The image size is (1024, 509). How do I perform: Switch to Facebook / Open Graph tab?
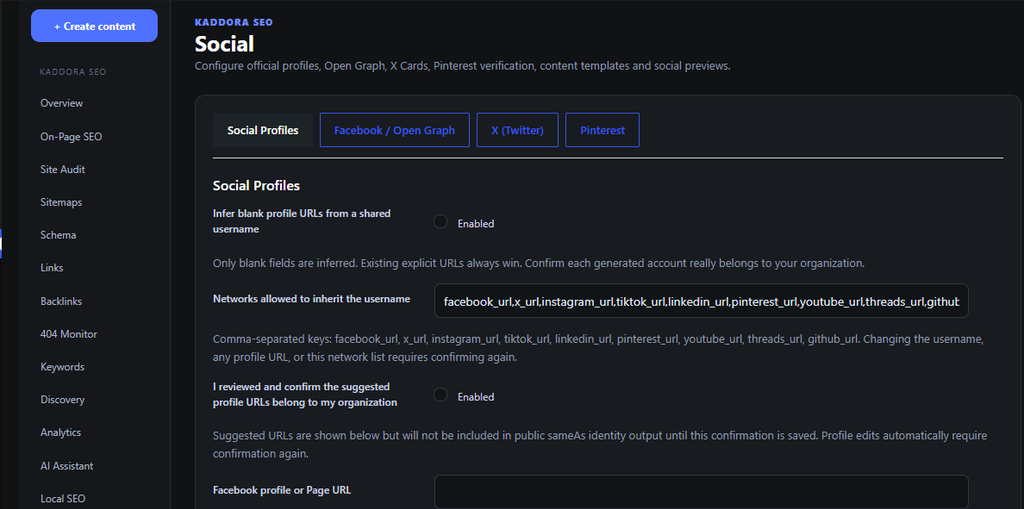394,130
